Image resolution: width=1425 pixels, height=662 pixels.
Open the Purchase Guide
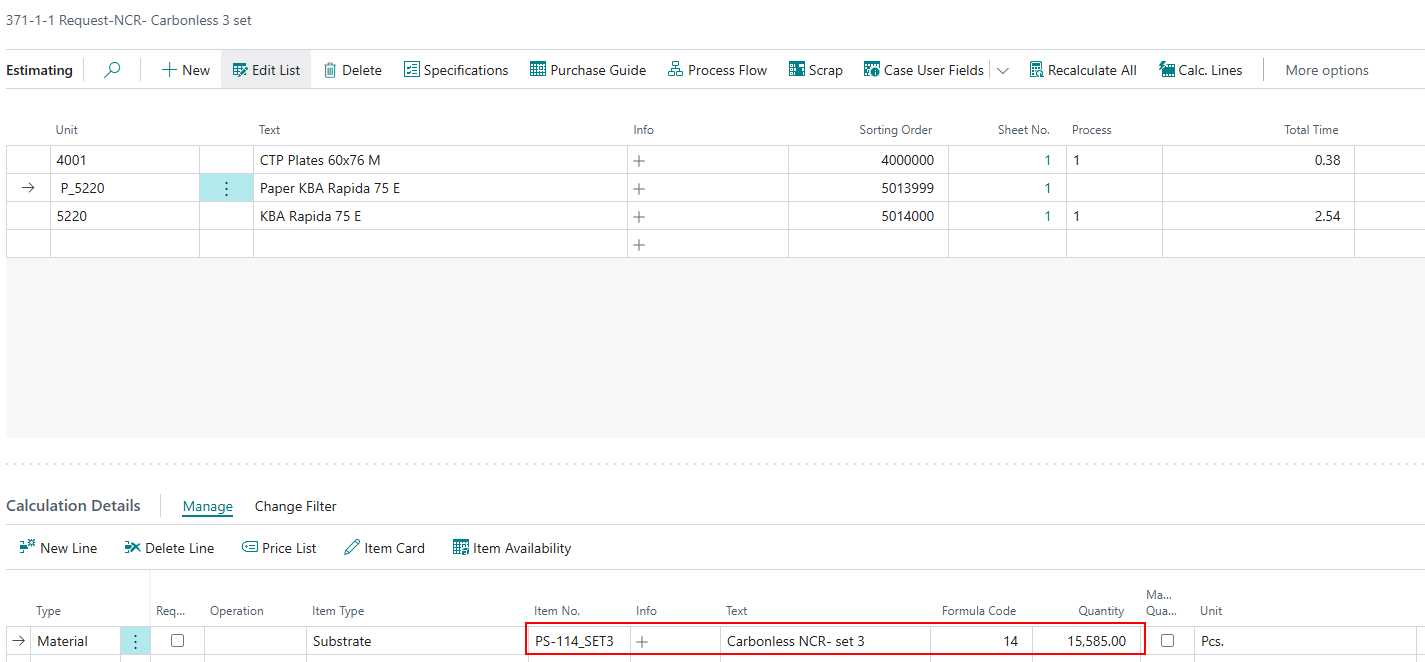point(588,70)
